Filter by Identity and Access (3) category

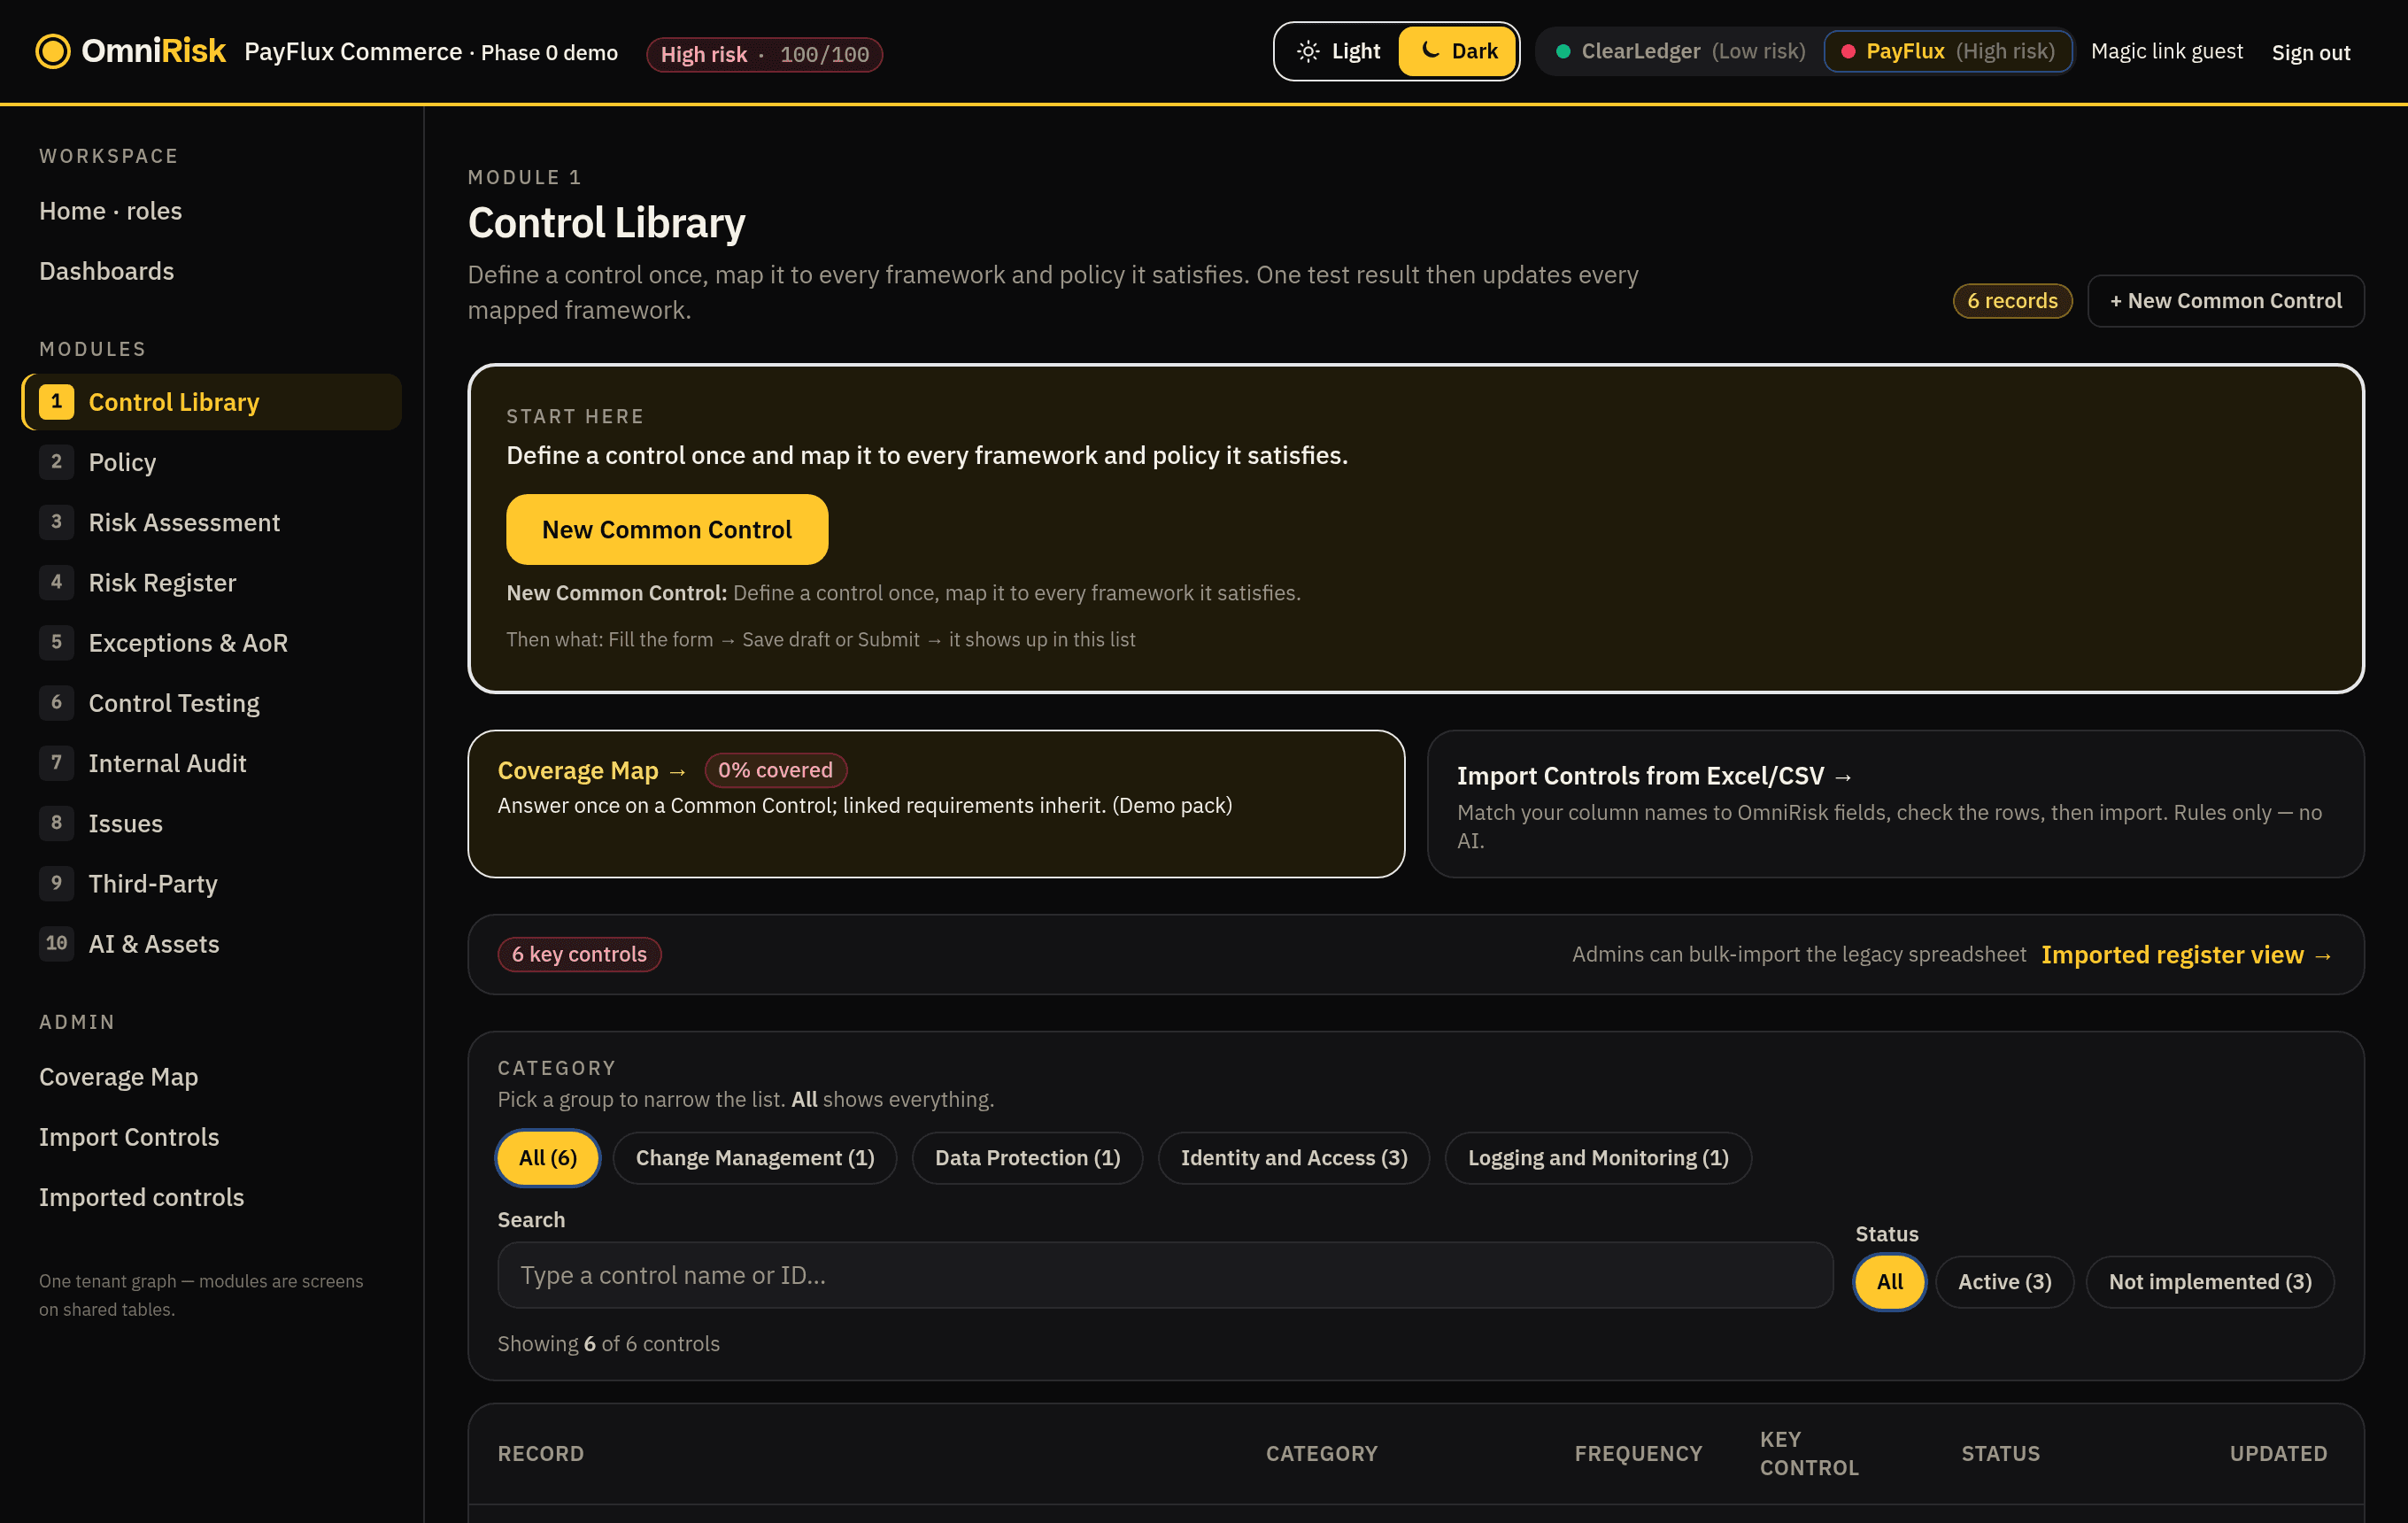(1294, 1158)
